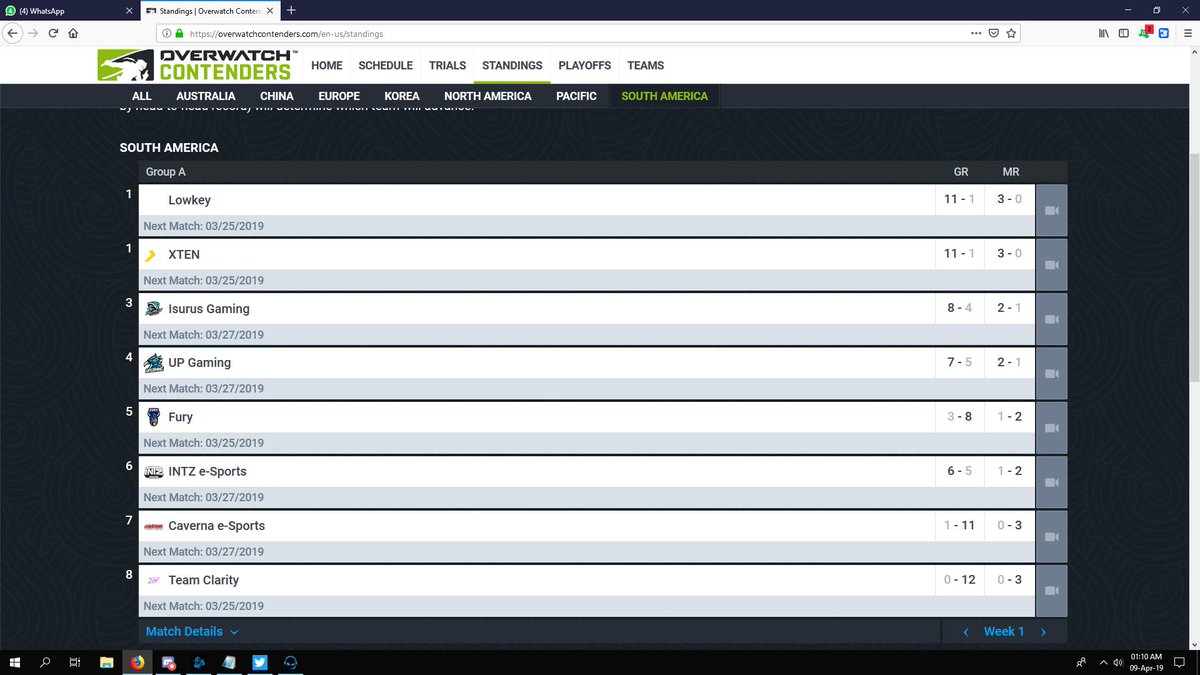Open Windows notification center

(1180, 662)
